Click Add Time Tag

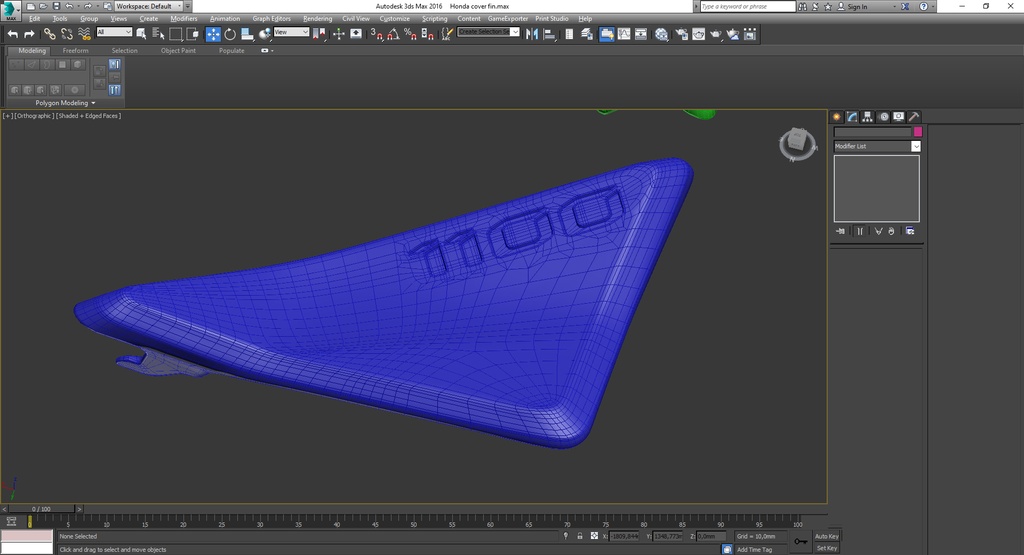[754, 550]
